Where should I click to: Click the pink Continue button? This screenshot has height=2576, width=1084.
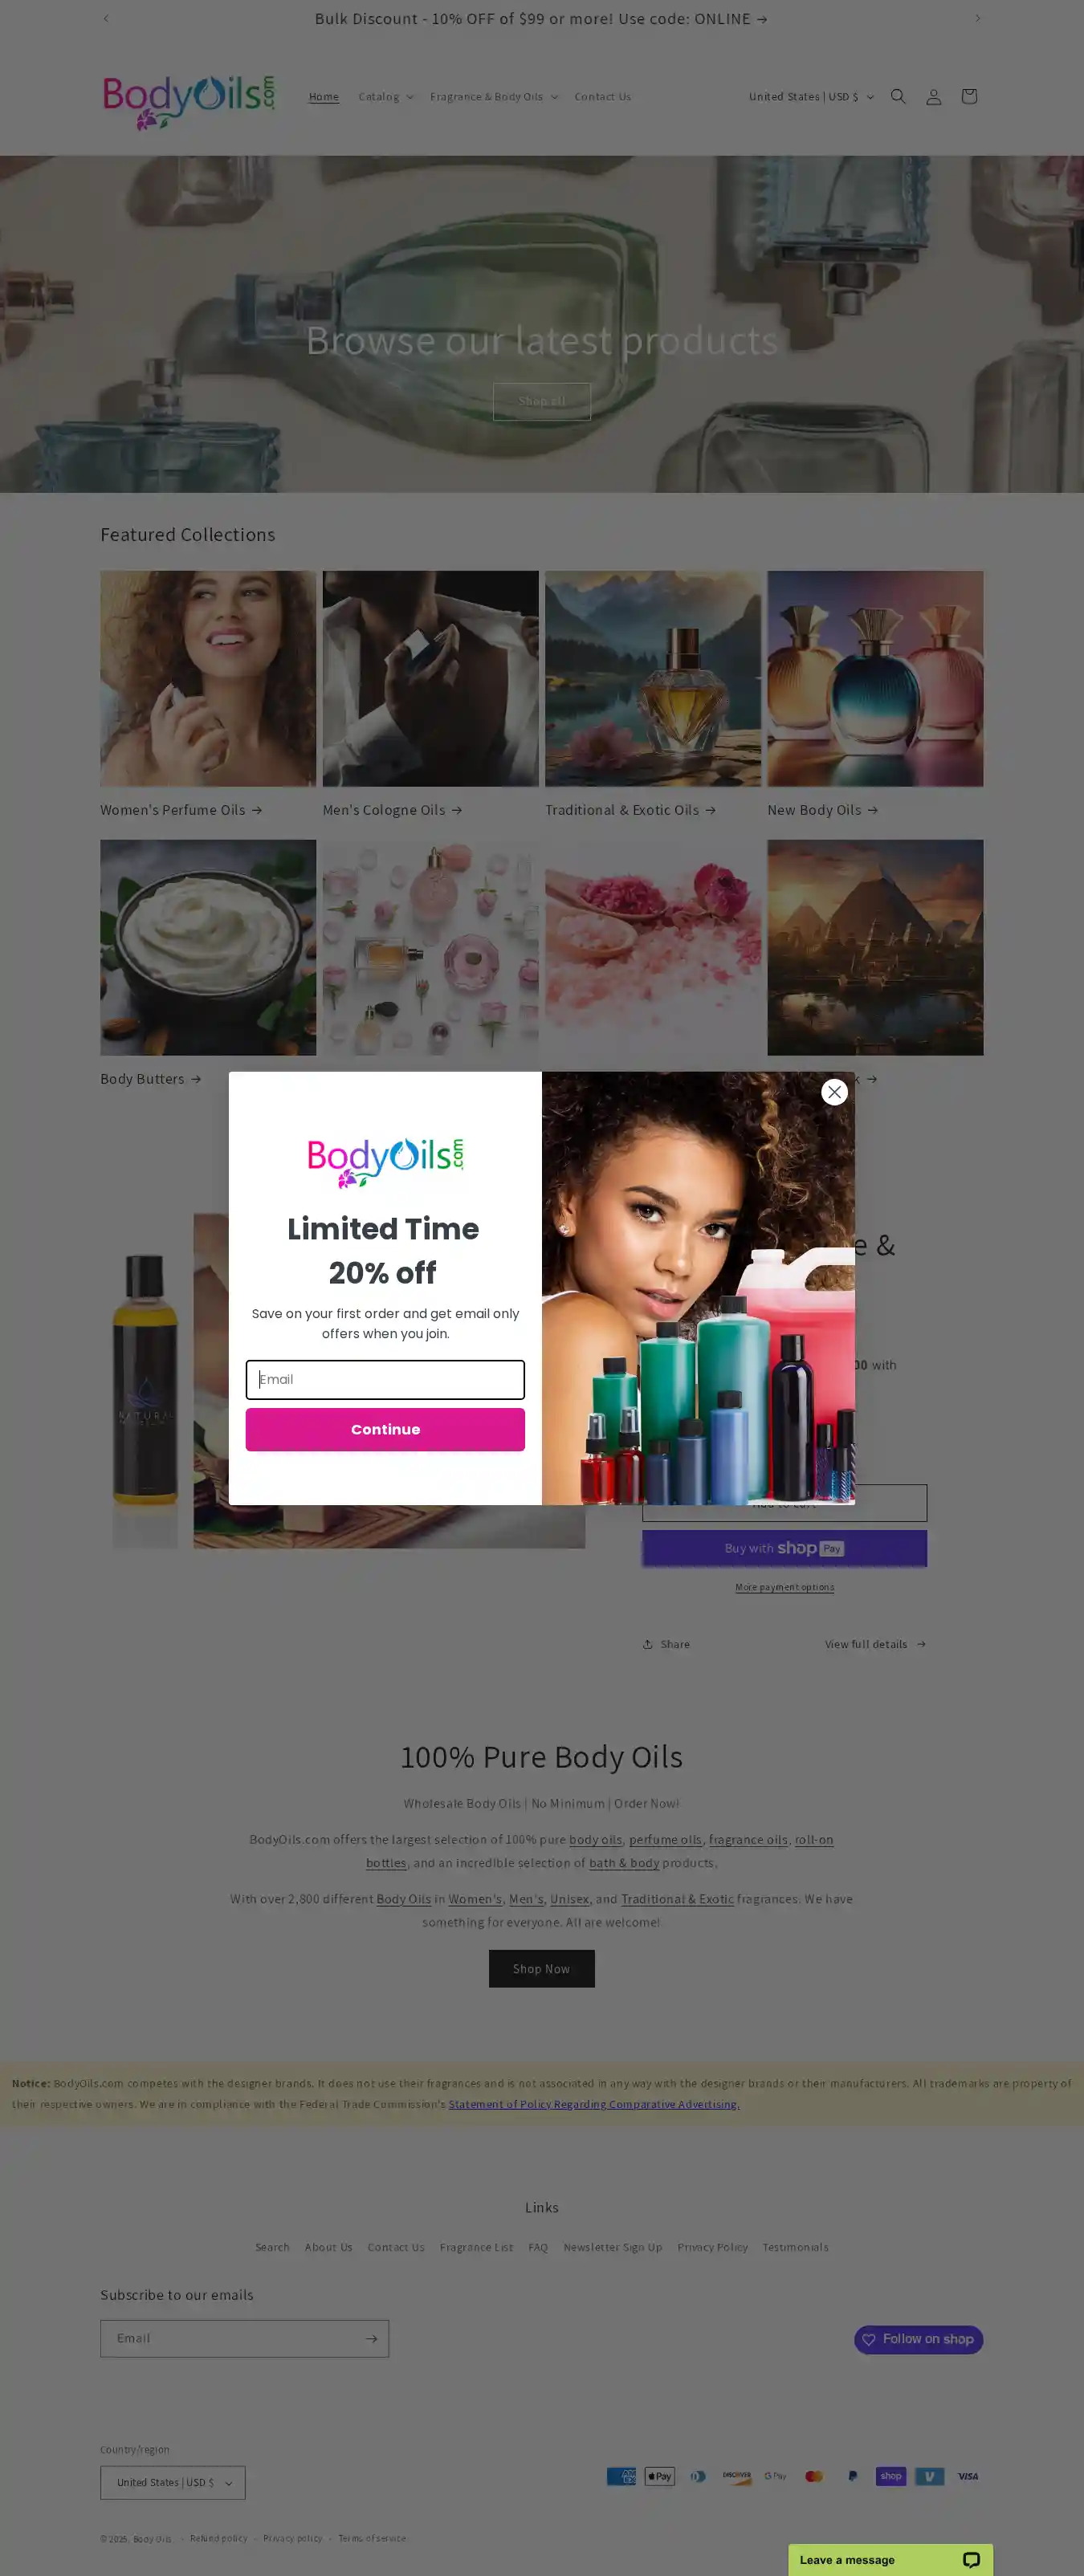(x=385, y=1429)
